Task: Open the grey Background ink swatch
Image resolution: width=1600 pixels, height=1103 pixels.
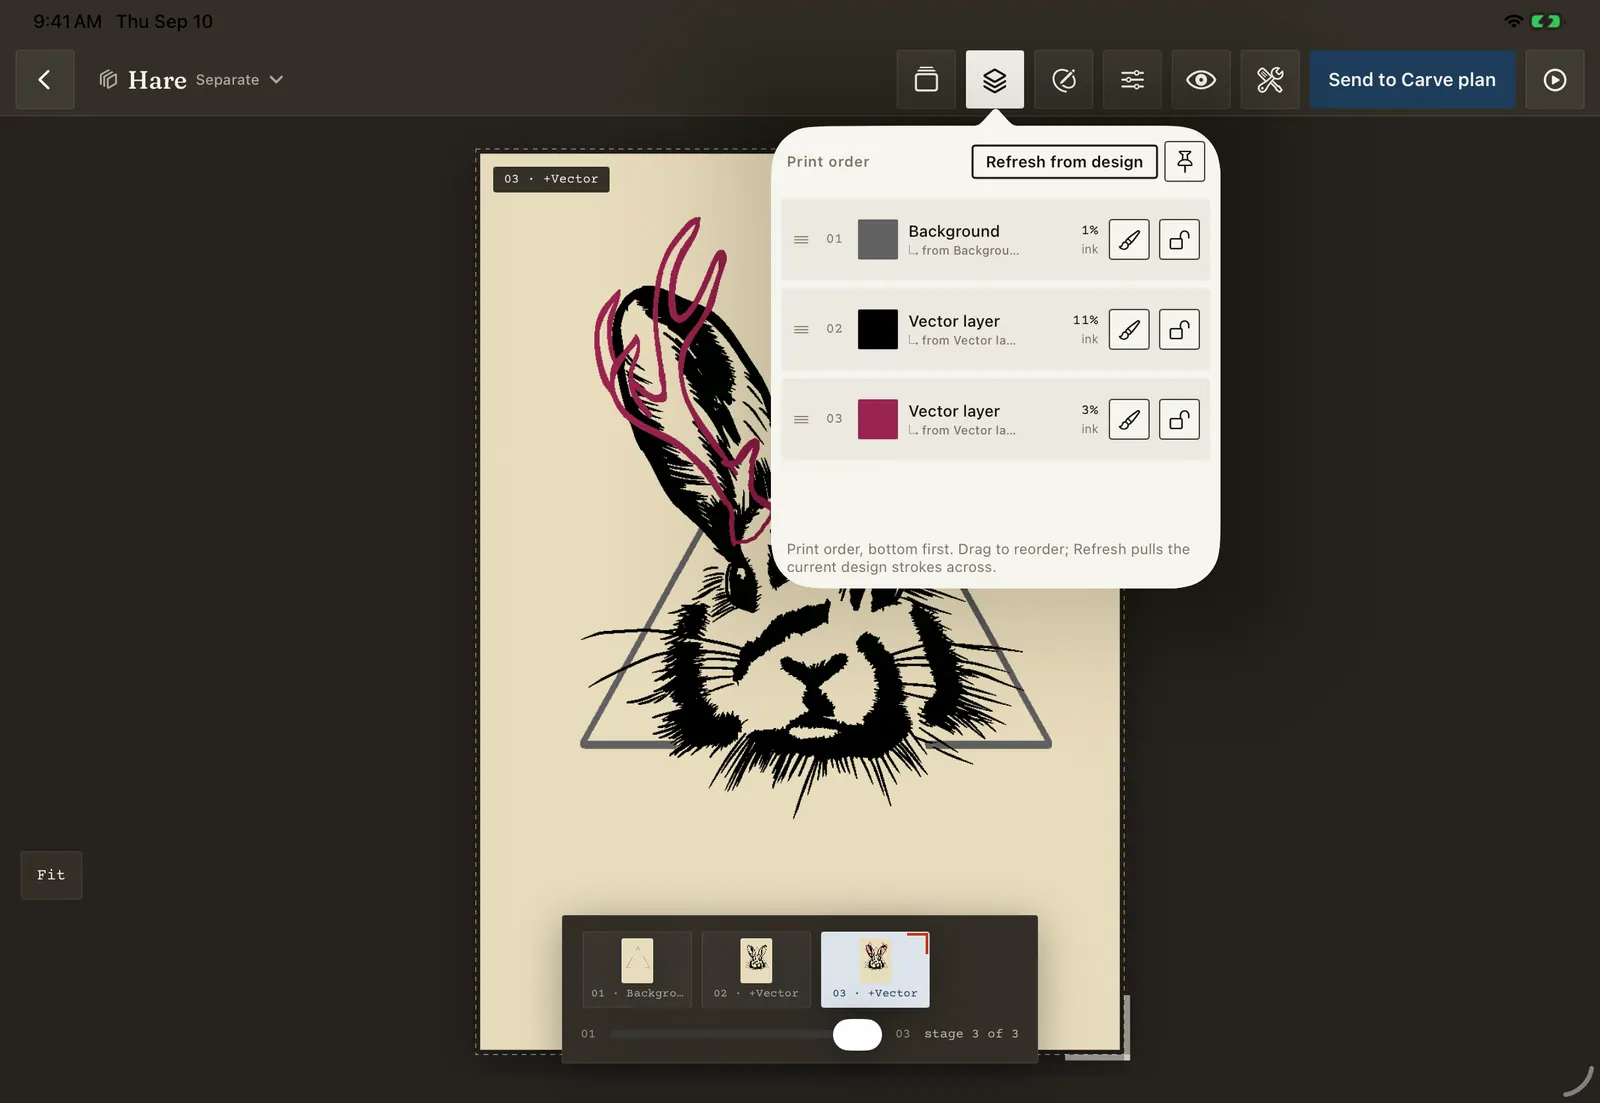Action: tap(878, 240)
